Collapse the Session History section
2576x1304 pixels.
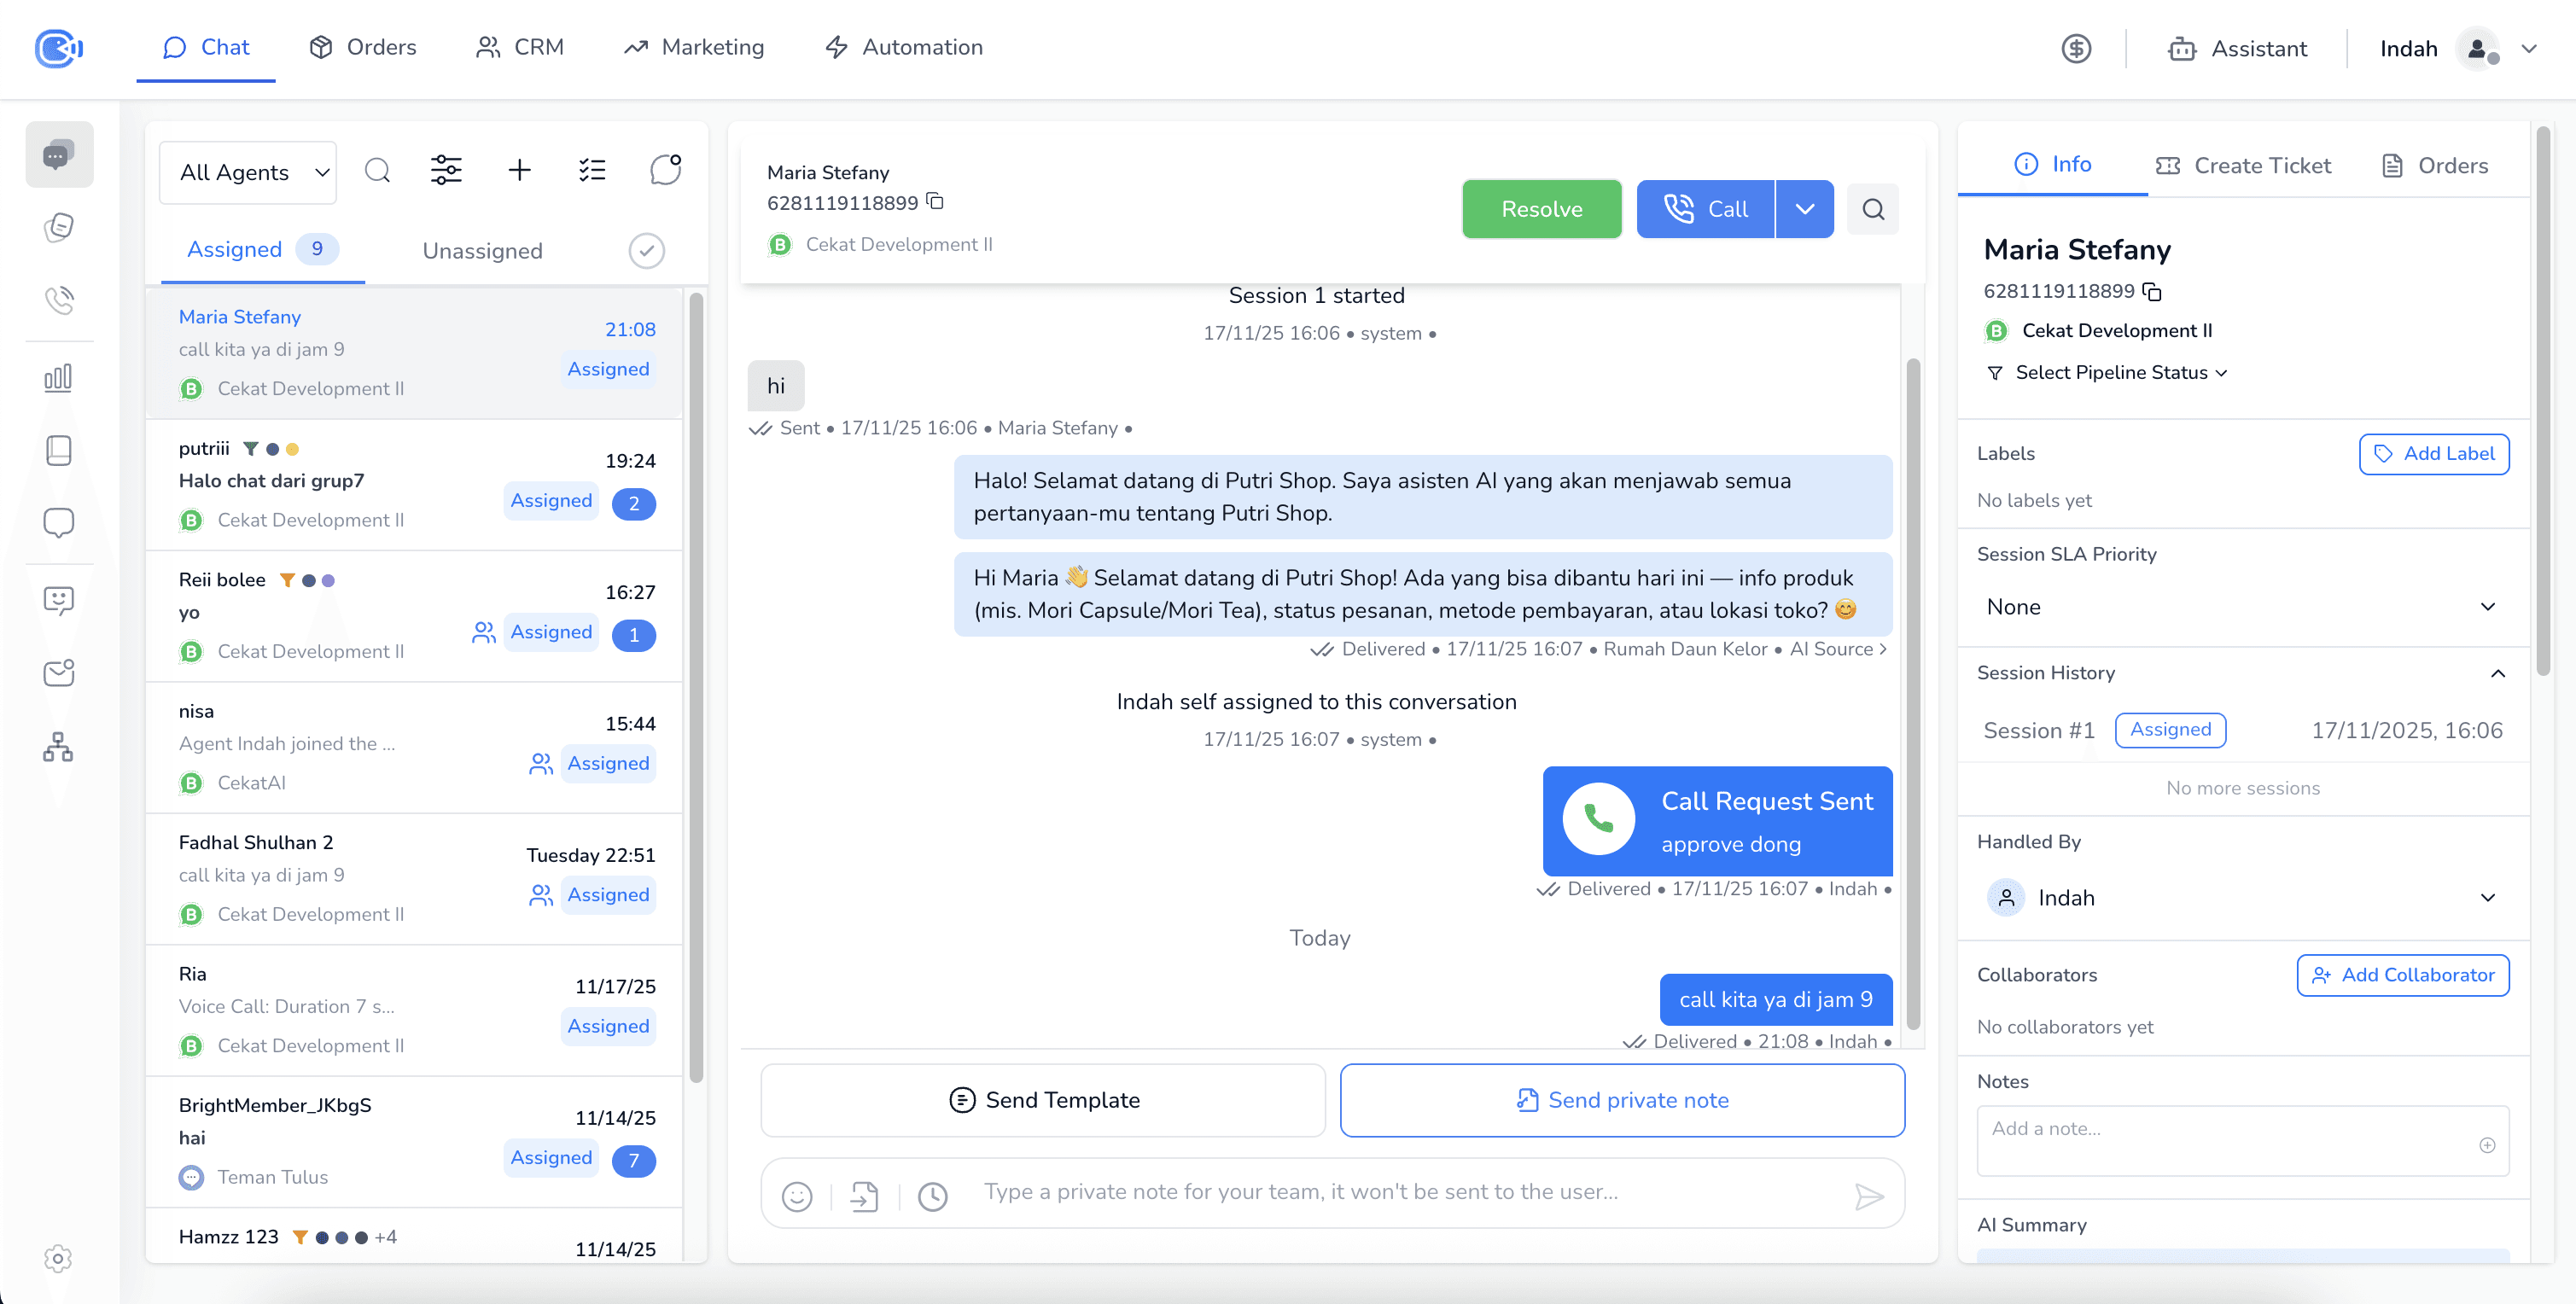click(2497, 673)
